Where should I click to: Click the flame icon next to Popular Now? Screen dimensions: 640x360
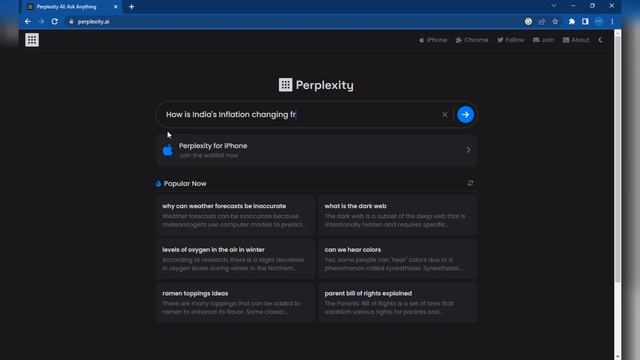coord(158,184)
